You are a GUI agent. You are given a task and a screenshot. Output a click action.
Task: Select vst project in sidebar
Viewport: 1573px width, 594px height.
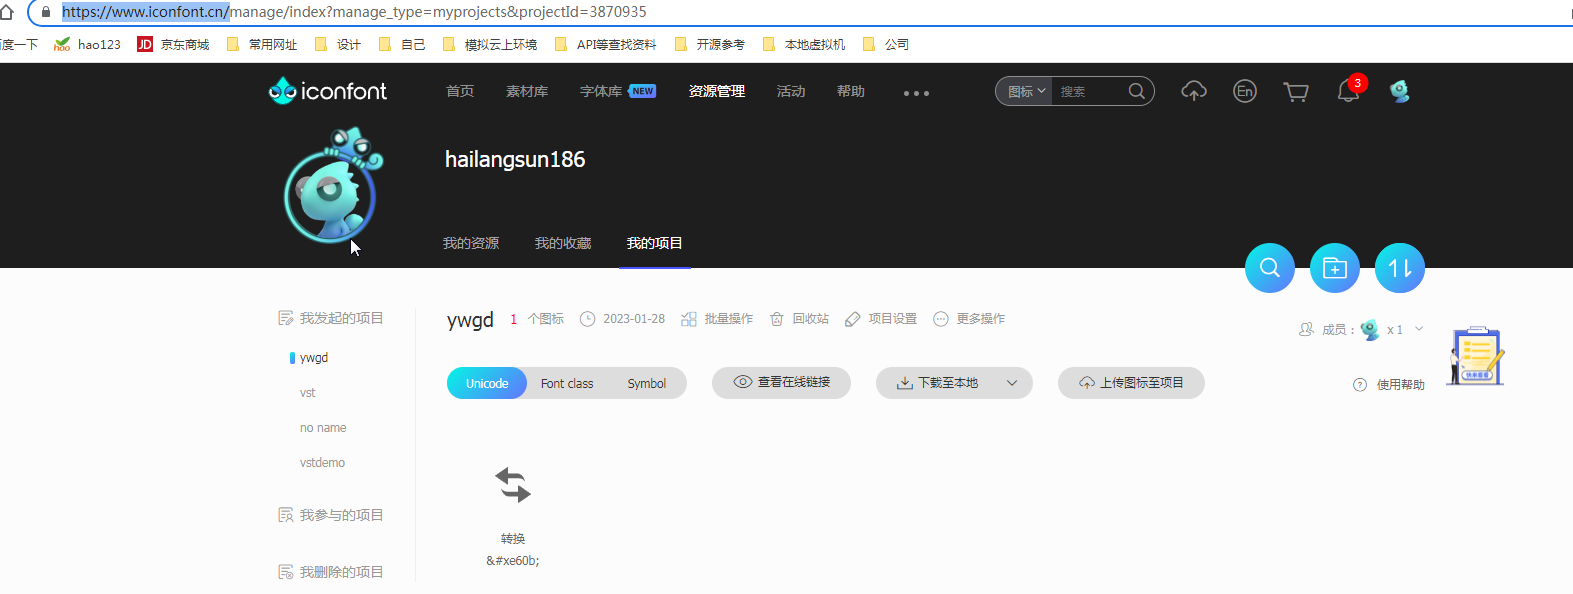click(308, 393)
